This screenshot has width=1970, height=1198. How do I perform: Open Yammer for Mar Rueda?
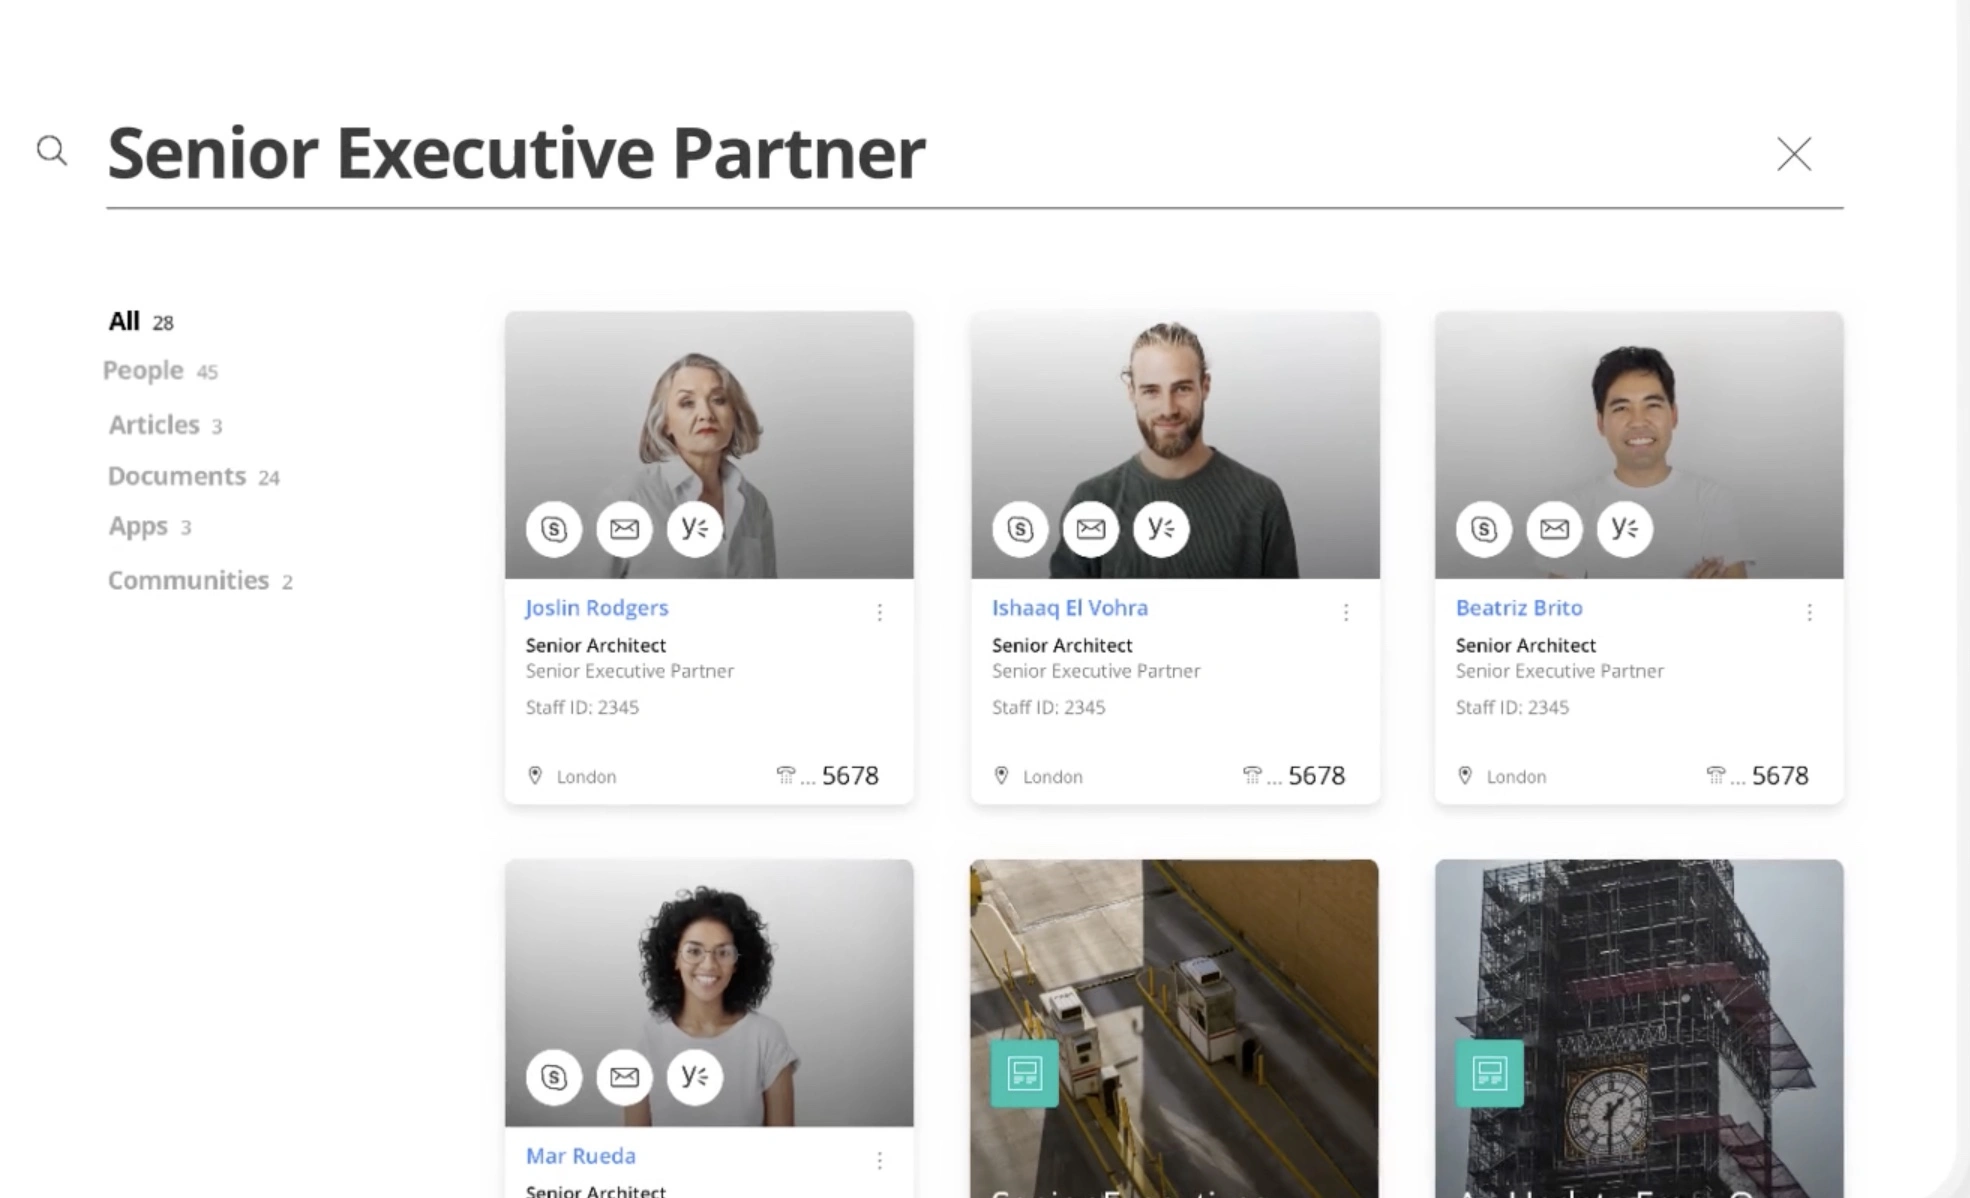coord(694,1077)
